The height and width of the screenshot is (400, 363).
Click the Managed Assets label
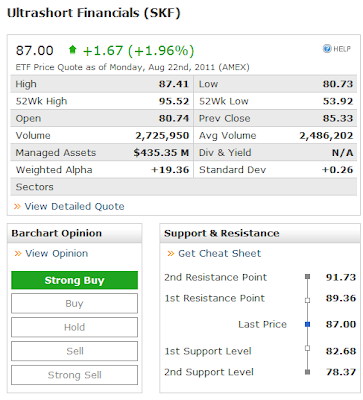(x=56, y=153)
